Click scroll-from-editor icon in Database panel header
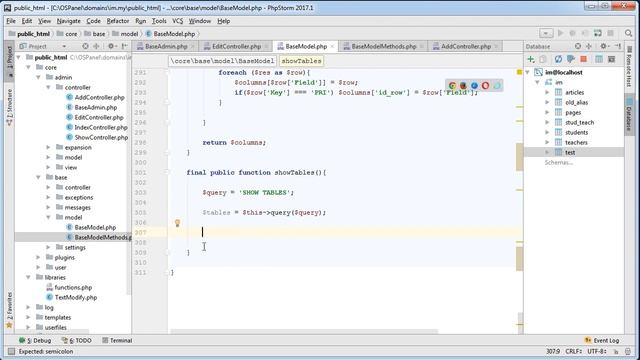Image resolution: width=640 pixels, height=360 pixels. pyautogui.click(x=578, y=46)
